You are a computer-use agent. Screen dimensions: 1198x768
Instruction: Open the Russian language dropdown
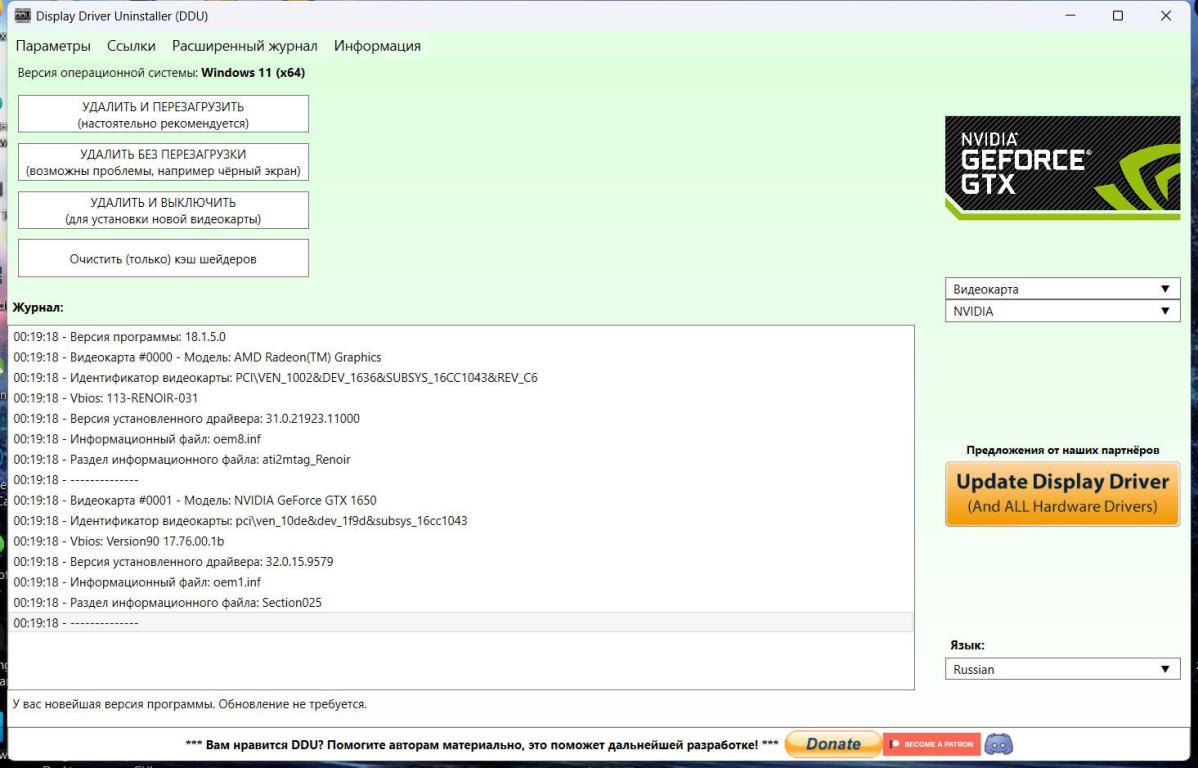tap(1062, 669)
